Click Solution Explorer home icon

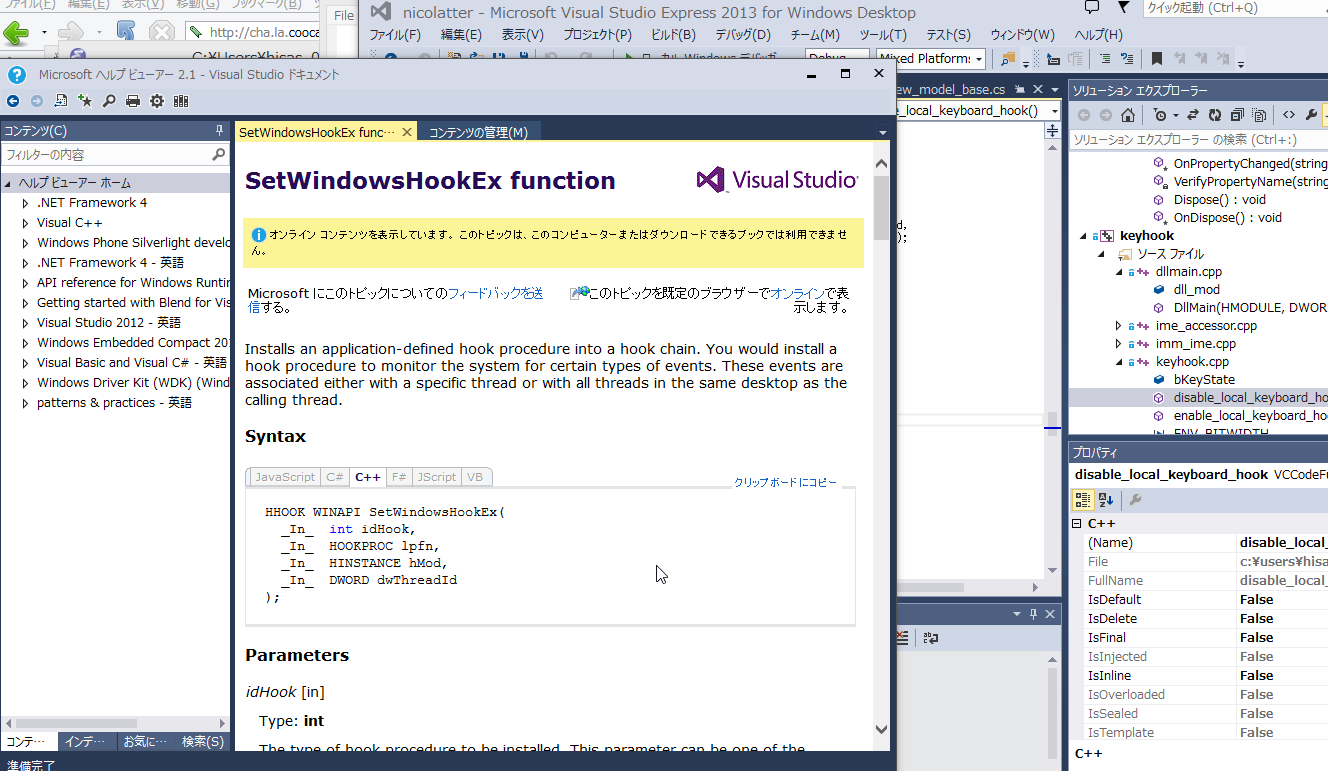(x=1127, y=115)
